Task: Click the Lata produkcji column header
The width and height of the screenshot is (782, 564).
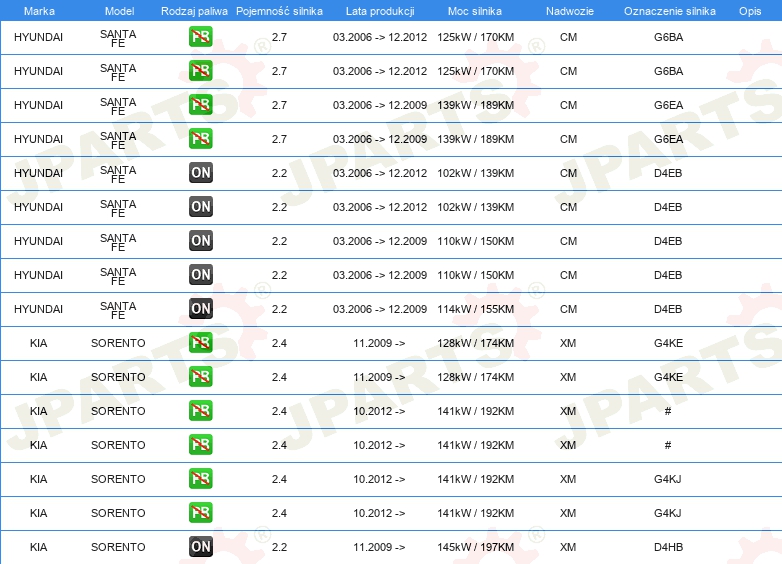Action: click(379, 10)
